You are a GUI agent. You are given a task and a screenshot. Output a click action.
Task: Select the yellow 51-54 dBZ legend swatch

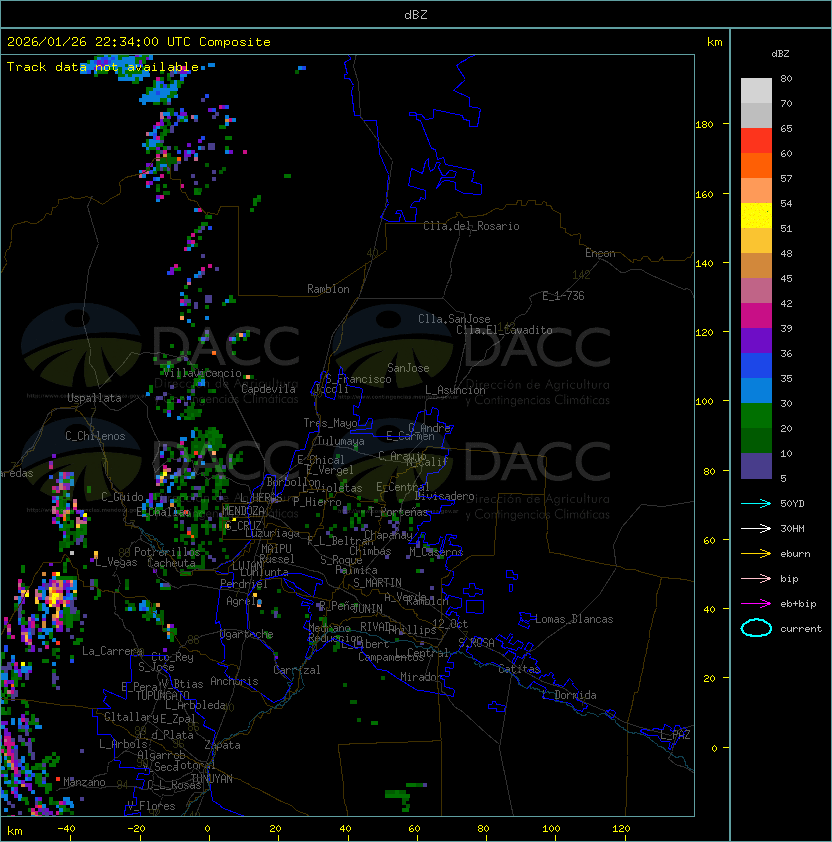pyautogui.click(x=757, y=216)
